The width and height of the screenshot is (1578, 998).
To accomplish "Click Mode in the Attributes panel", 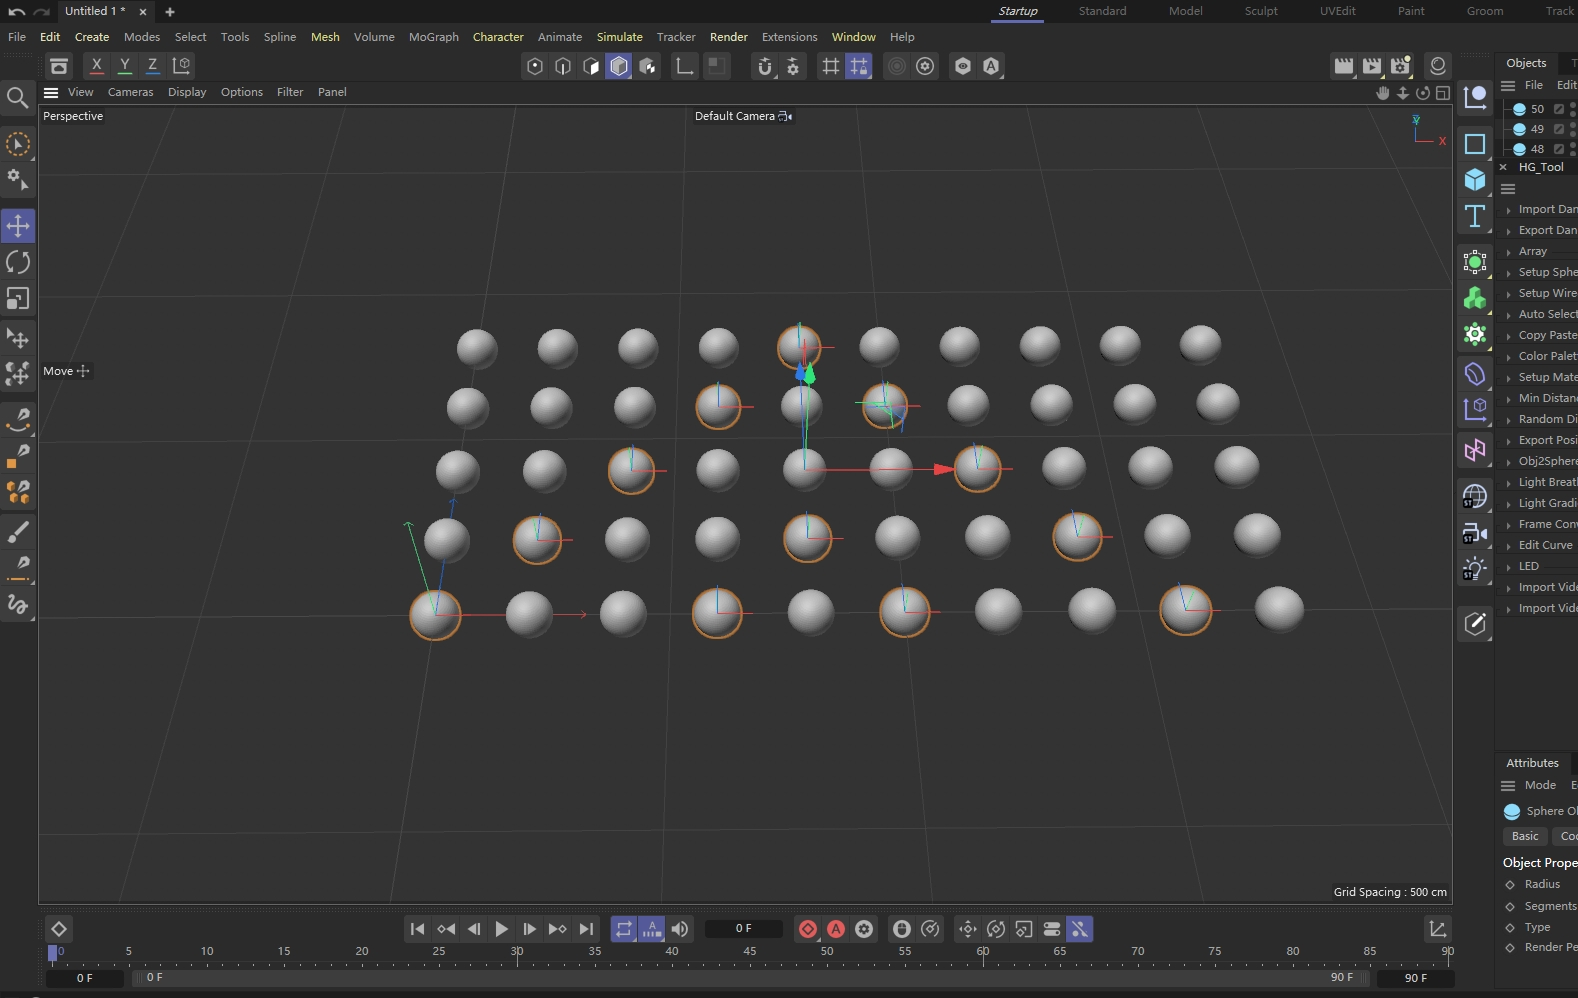I will click(x=1540, y=786).
